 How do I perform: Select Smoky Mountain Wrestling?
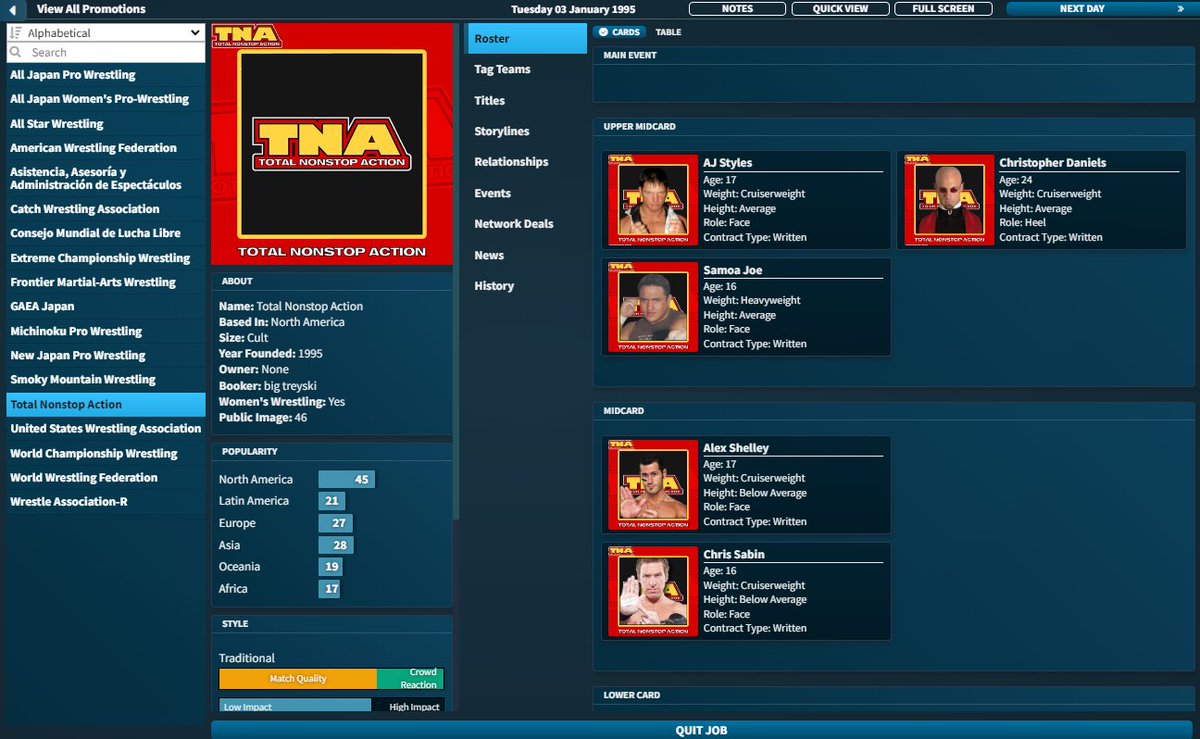[x=106, y=379]
